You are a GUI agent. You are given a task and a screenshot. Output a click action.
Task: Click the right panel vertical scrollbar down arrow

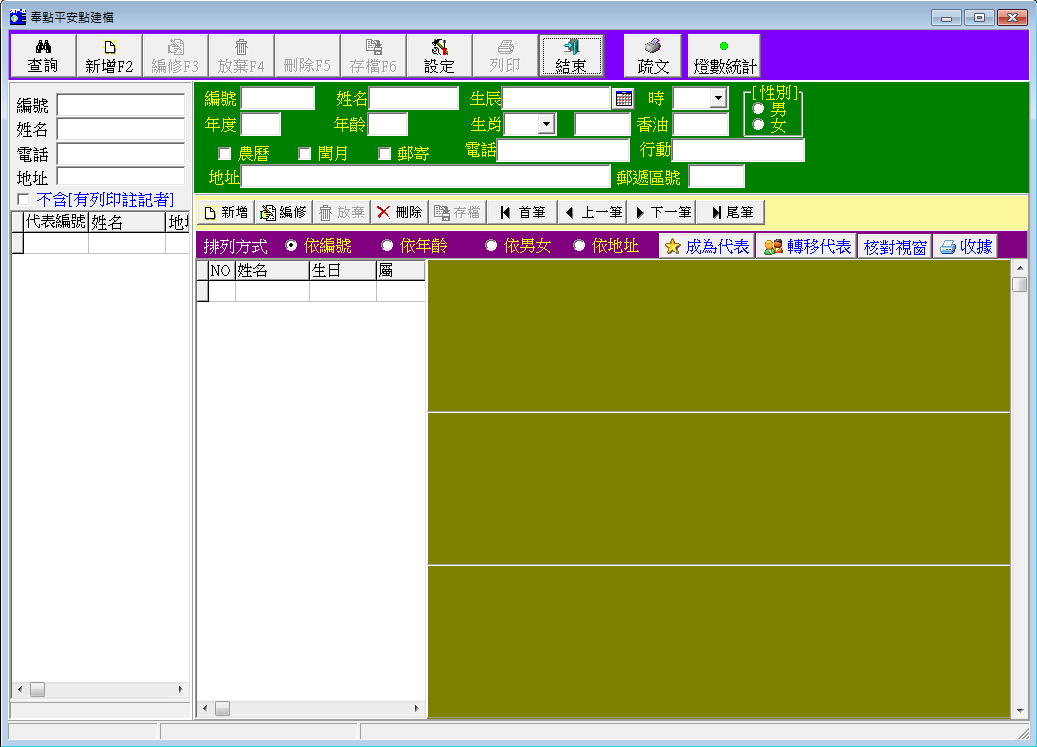coord(1019,711)
